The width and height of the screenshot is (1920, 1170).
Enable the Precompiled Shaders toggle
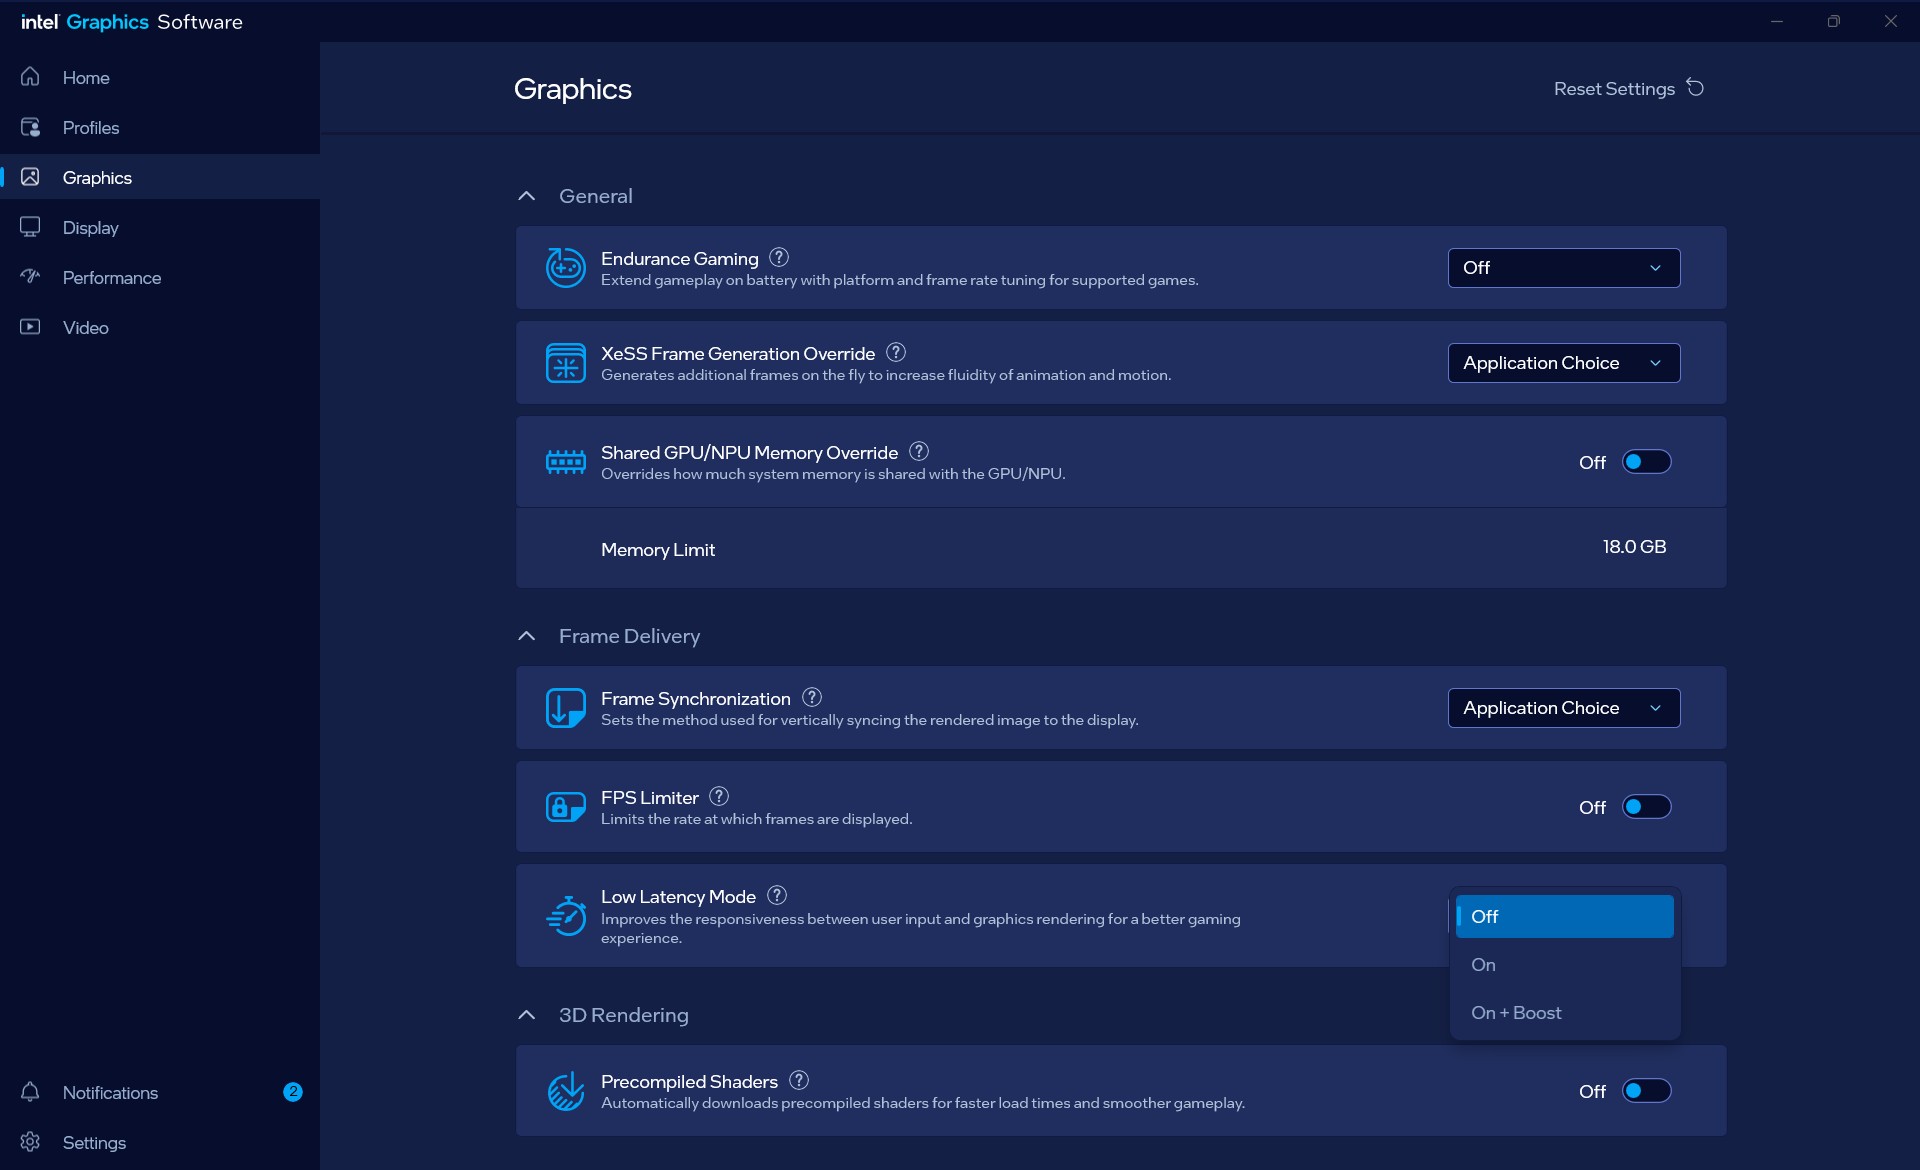pos(1646,1091)
